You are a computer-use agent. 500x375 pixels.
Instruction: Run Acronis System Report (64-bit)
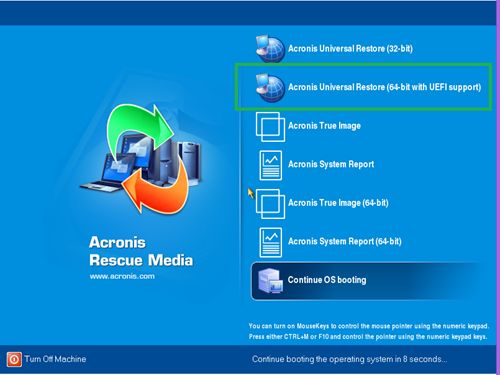pos(345,241)
